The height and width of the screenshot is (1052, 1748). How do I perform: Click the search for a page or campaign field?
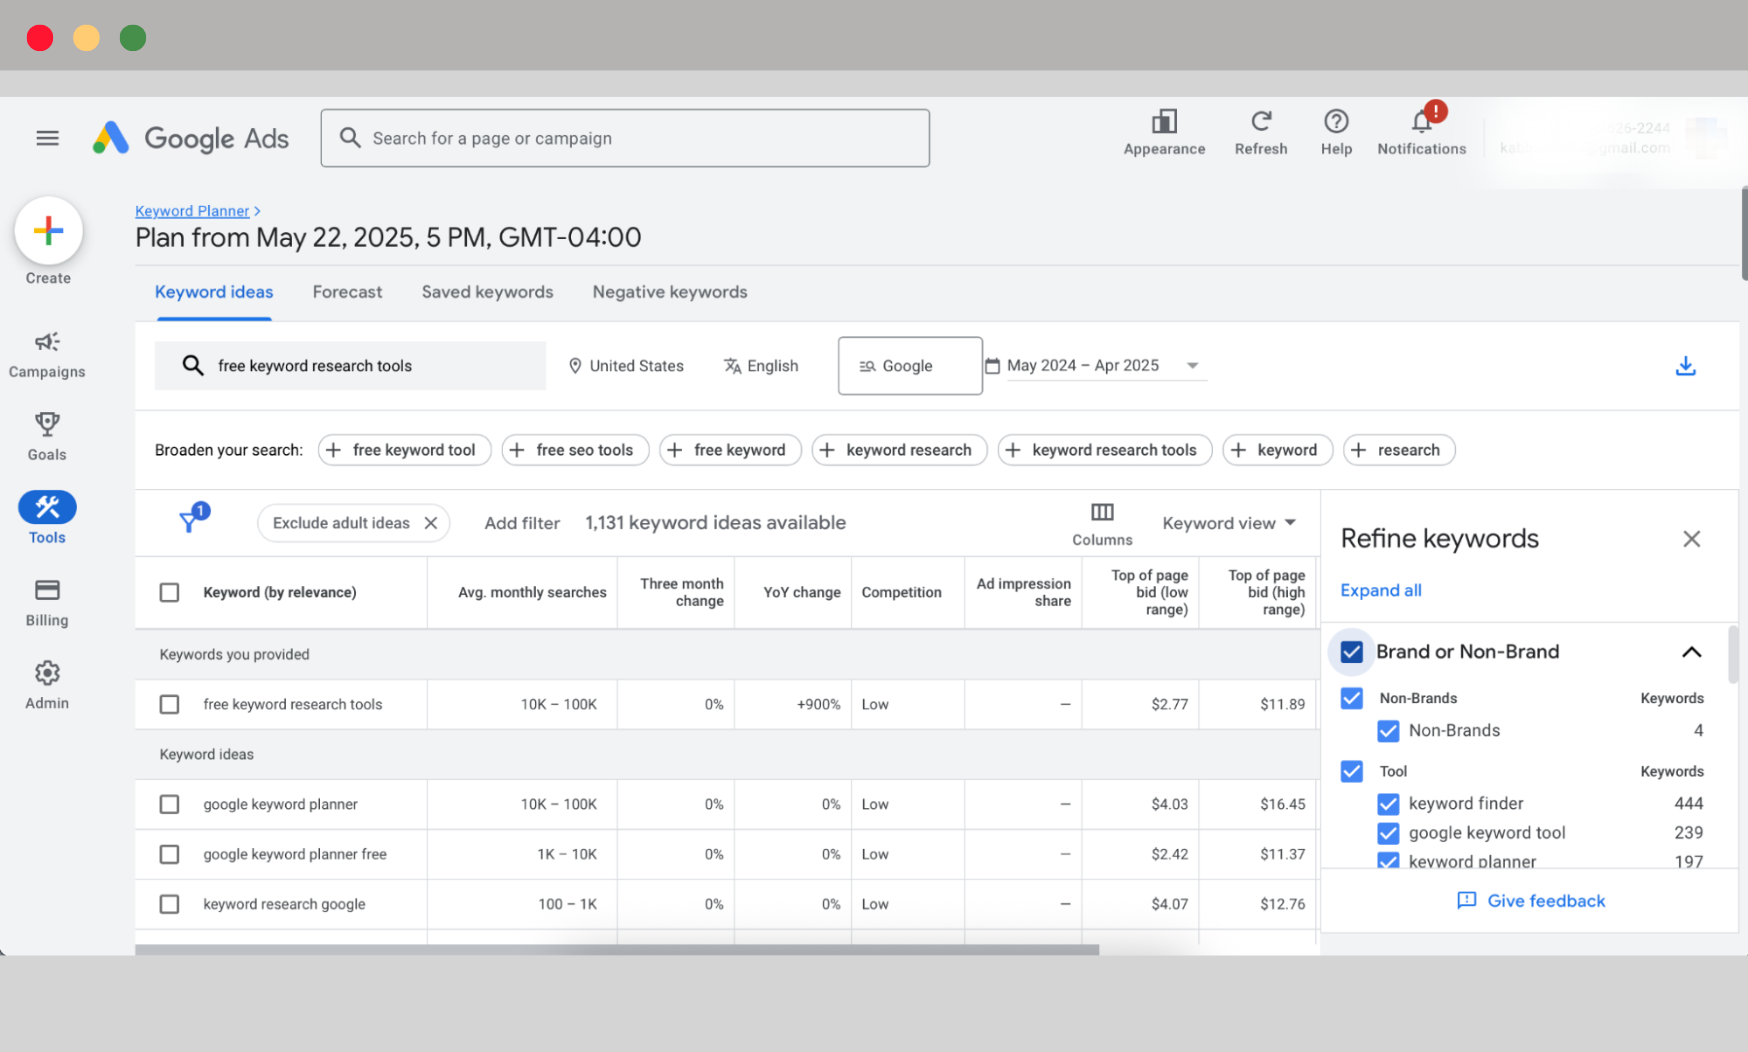pyautogui.click(x=625, y=138)
